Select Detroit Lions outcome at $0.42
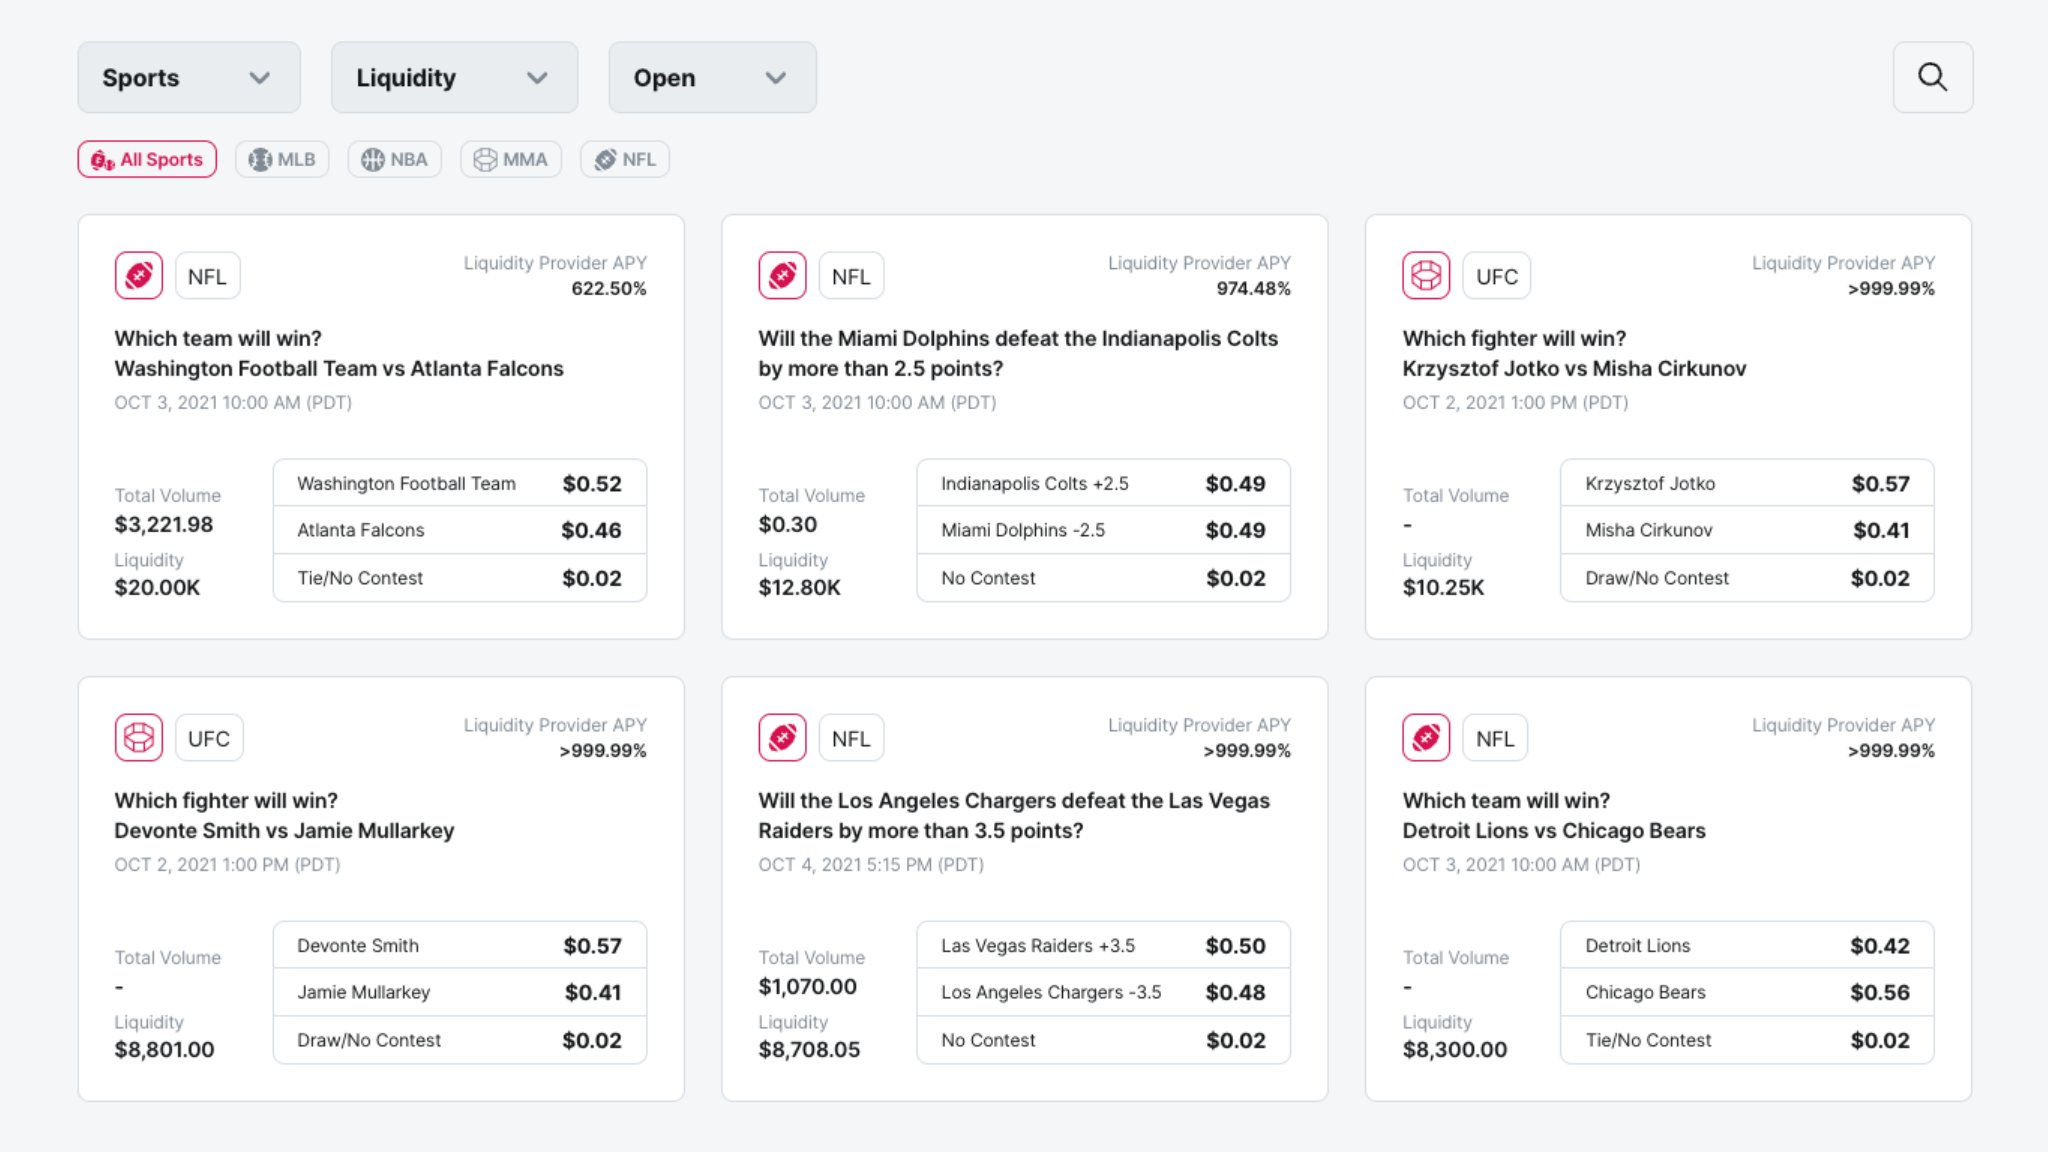The width and height of the screenshot is (2048, 1152). [x=1748, y=945]
